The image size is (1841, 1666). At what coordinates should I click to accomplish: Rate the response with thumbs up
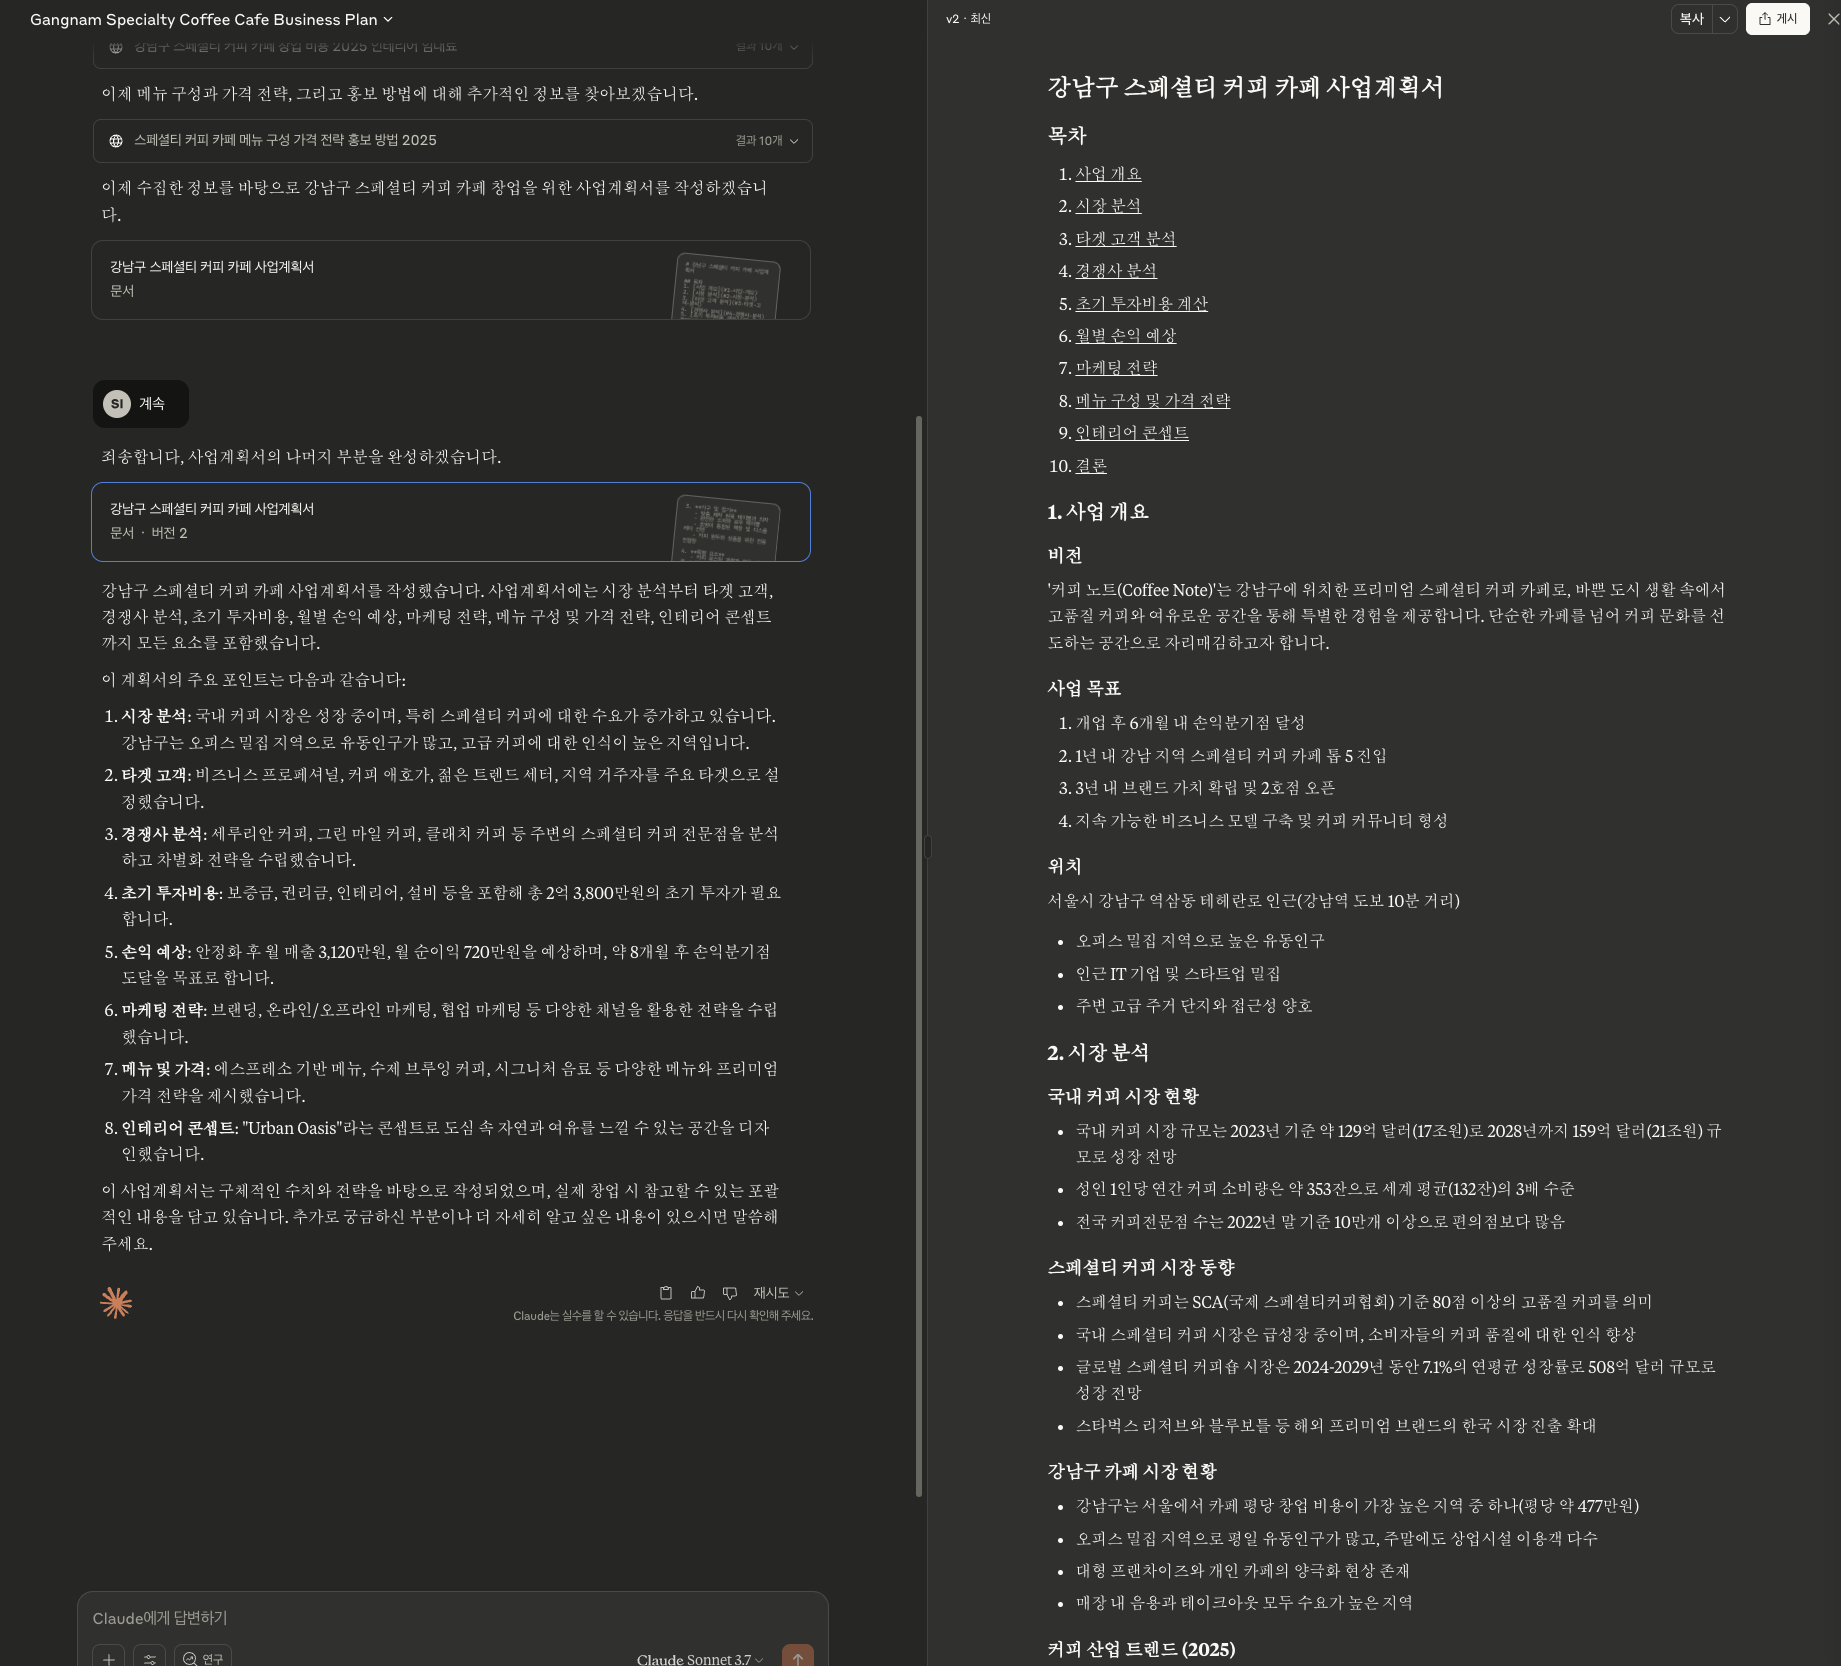(697, 1293)
